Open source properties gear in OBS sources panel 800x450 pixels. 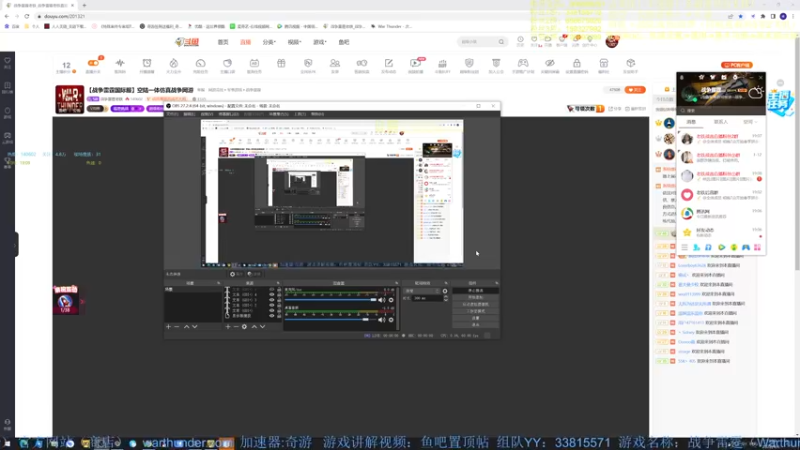(244, 327)
